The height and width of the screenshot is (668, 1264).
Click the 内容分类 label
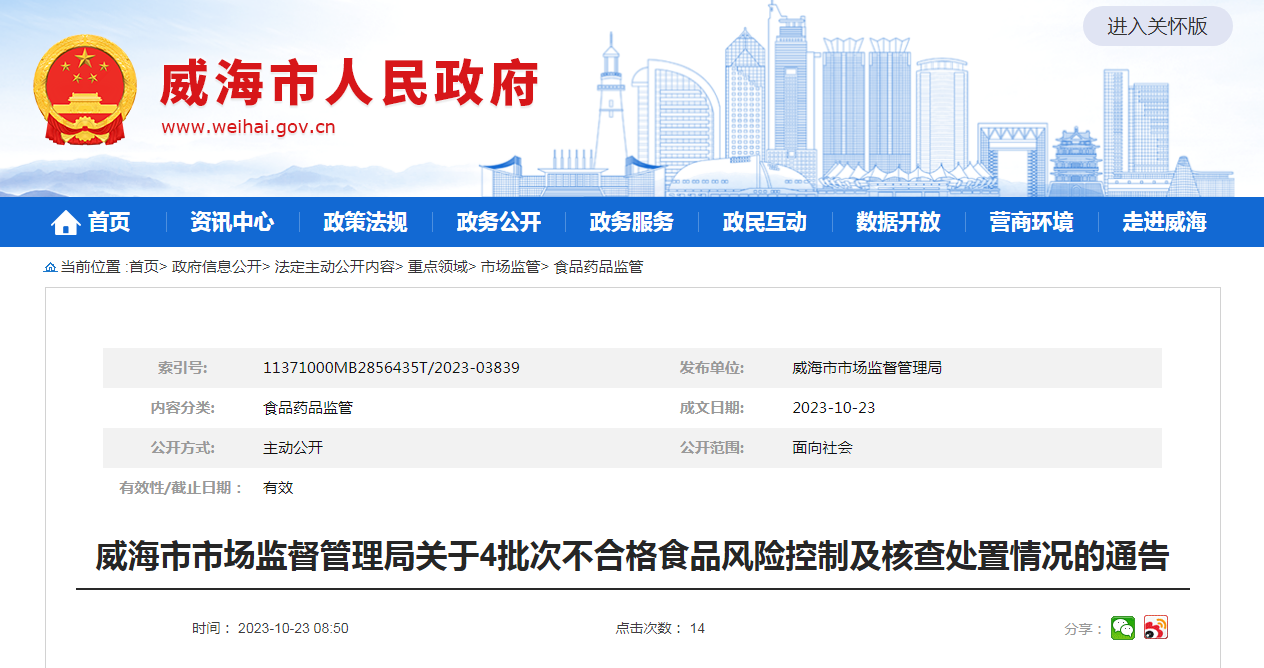[x=182, y=408]
